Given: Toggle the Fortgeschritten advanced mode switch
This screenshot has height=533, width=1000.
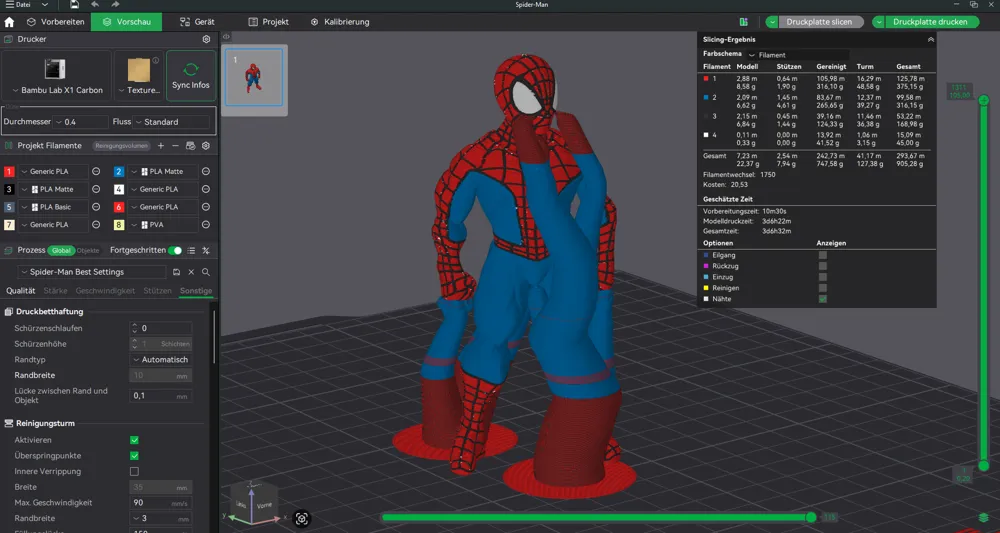Looking at the screenshot, I should click(175, 251).
